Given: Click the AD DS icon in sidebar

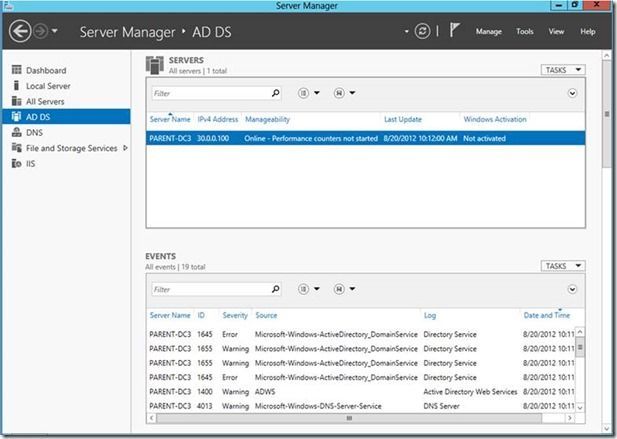Looking at the screenshot, I should (16, 116).
